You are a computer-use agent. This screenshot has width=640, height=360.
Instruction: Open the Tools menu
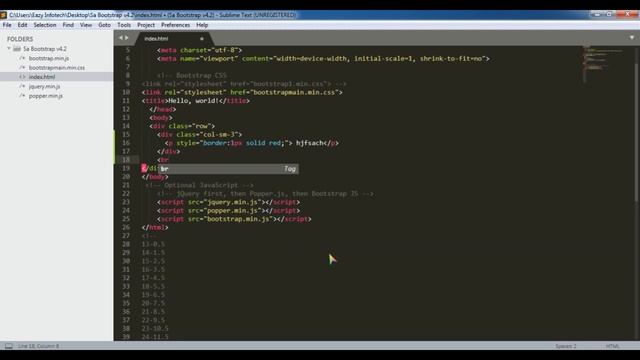pyautogui.click(x=124, y=25)
